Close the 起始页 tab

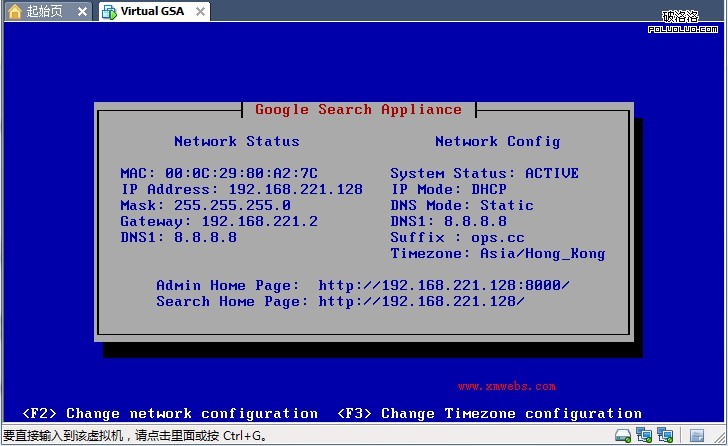coord(82,11)
